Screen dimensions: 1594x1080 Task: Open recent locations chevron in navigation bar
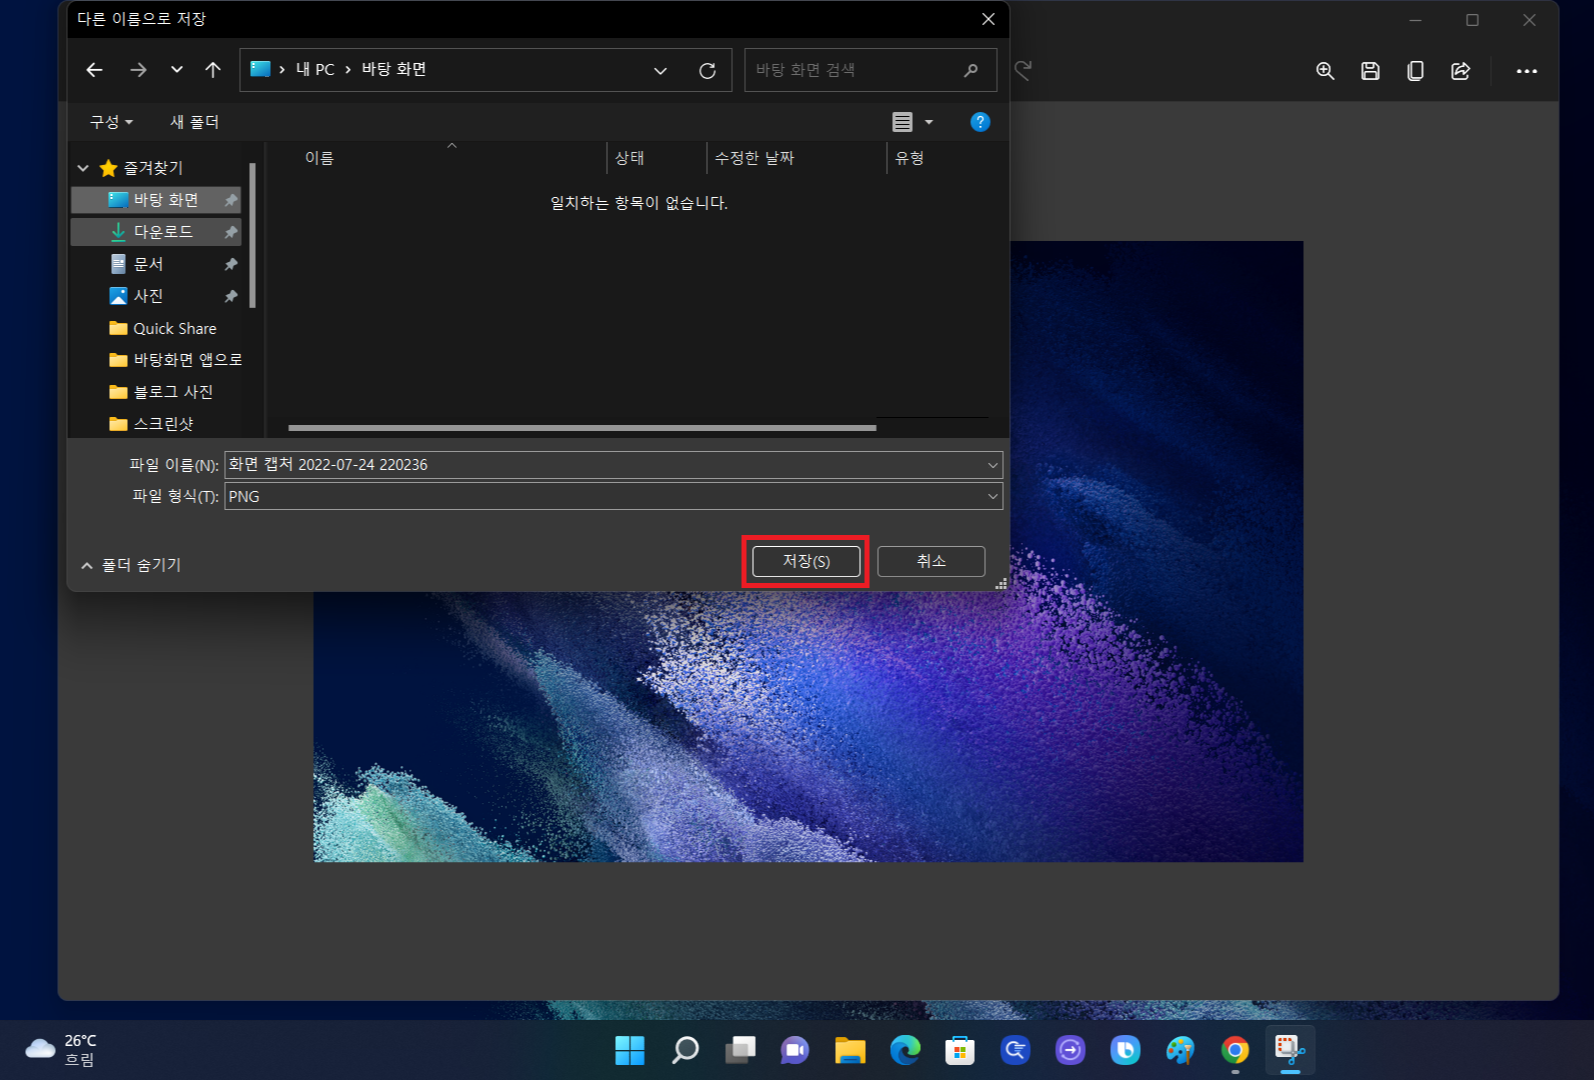pos(176,70)
